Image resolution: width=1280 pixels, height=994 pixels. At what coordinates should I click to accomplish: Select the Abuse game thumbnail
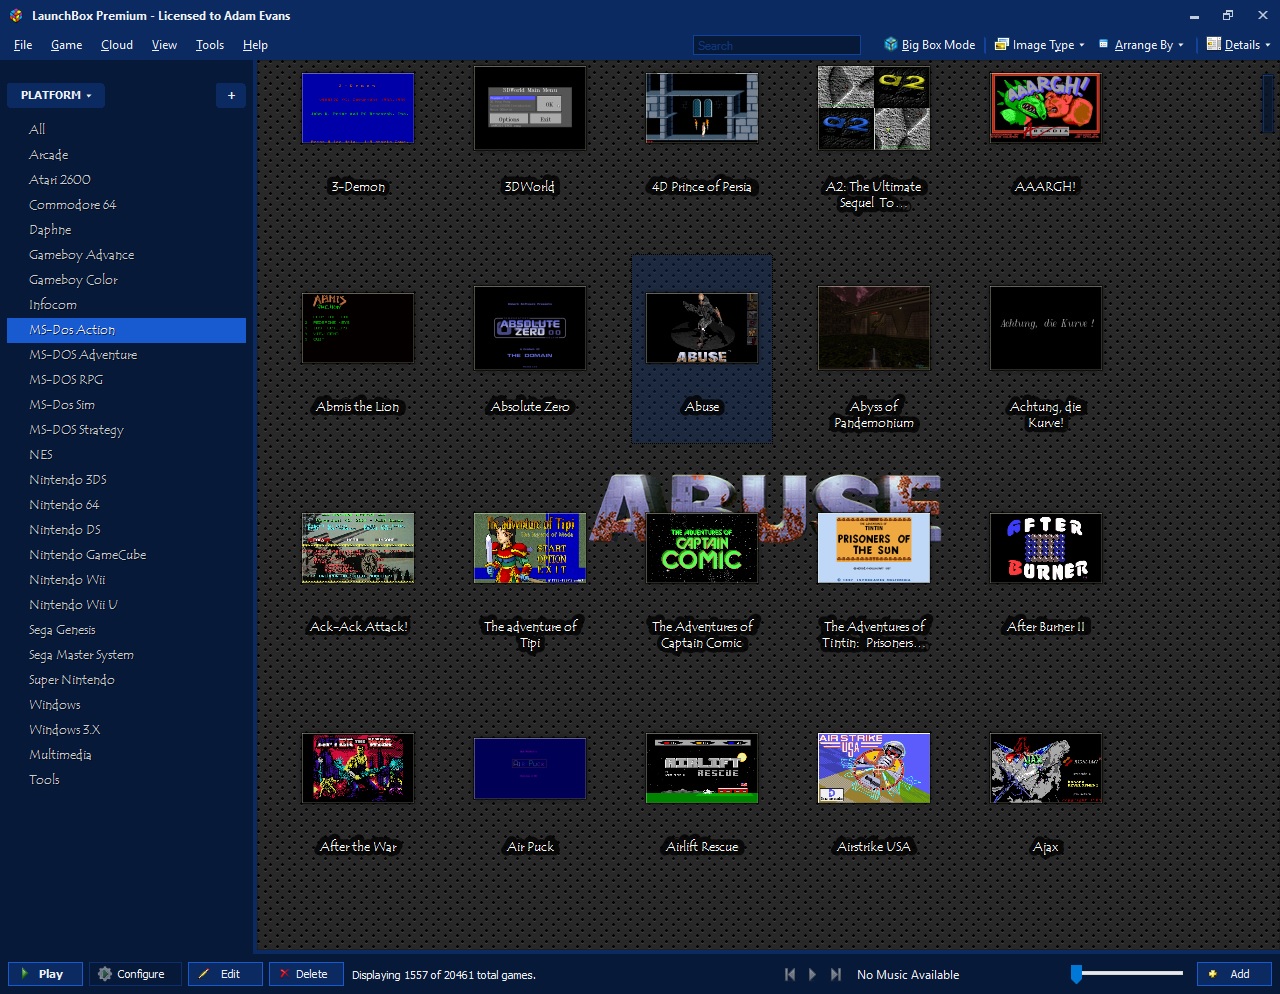tap(702, 328)
